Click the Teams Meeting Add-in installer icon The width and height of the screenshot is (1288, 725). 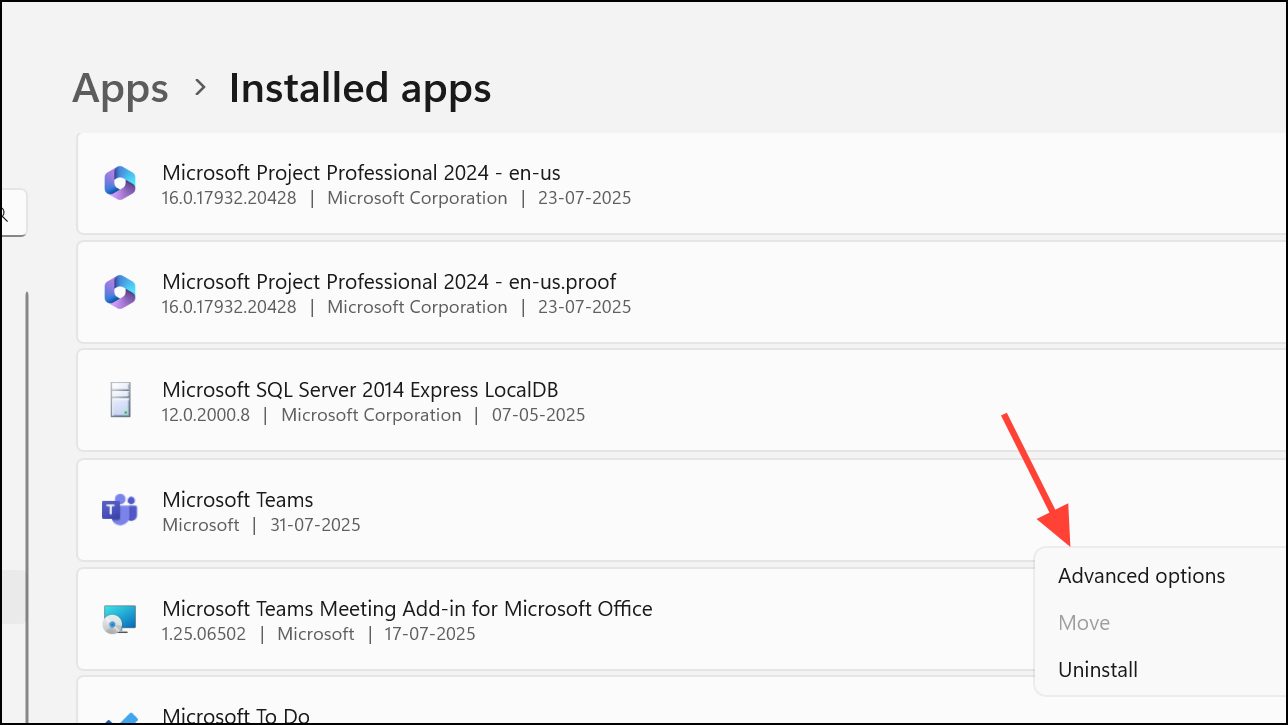pyautogui.click(x=119, y=620)
